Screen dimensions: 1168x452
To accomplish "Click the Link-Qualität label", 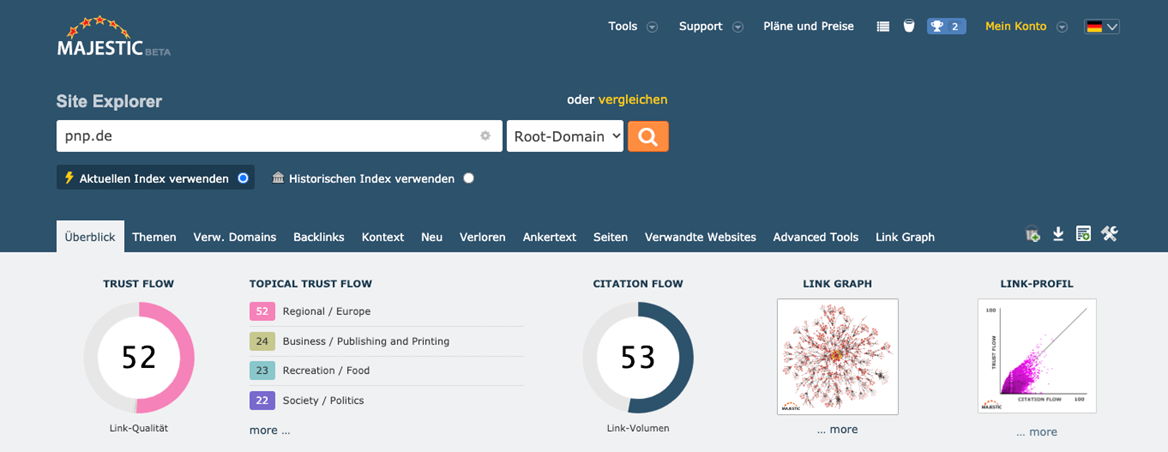I will tap(139, 428).
